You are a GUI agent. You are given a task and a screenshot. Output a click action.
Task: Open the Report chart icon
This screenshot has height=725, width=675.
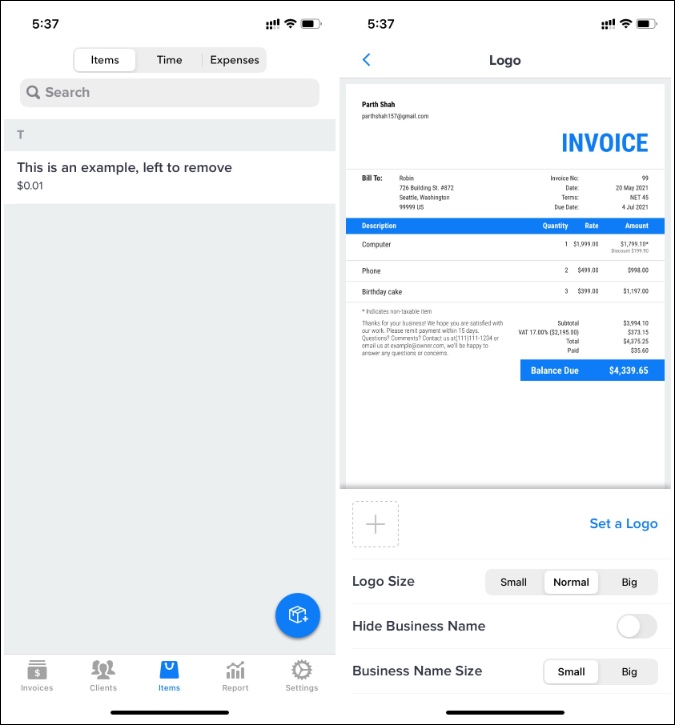click(x=235, y=670)
